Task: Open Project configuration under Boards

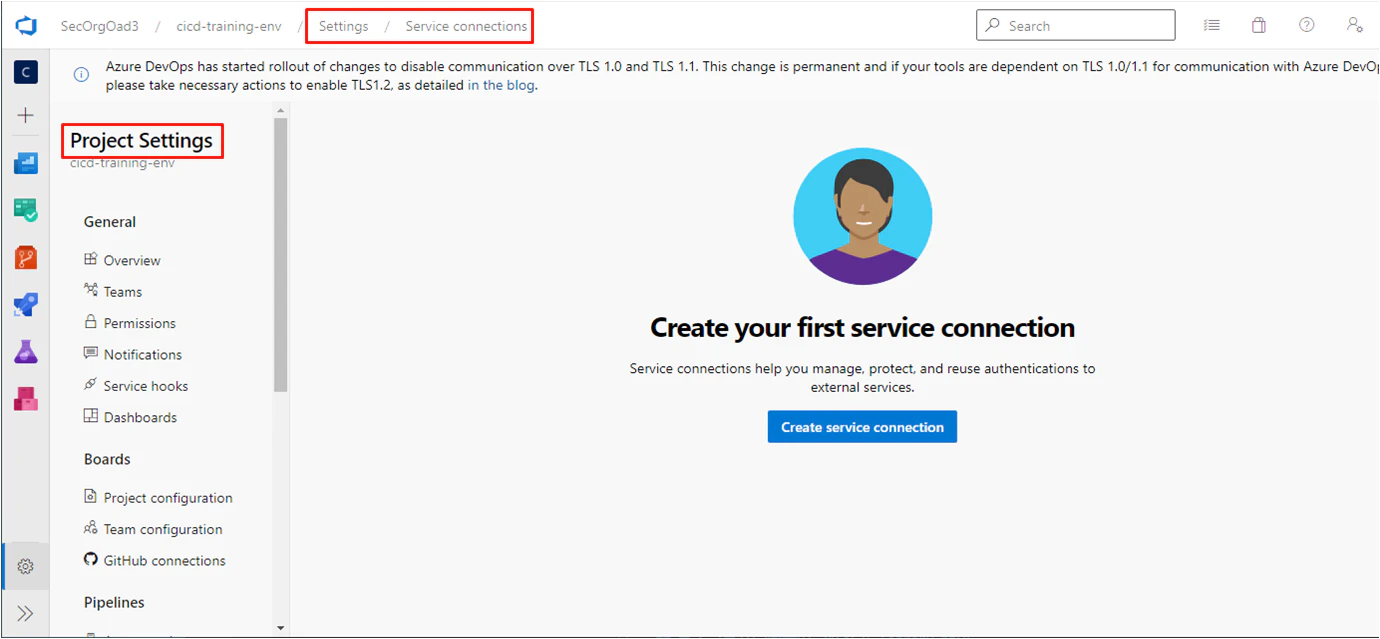Action: tap(168, 498)
